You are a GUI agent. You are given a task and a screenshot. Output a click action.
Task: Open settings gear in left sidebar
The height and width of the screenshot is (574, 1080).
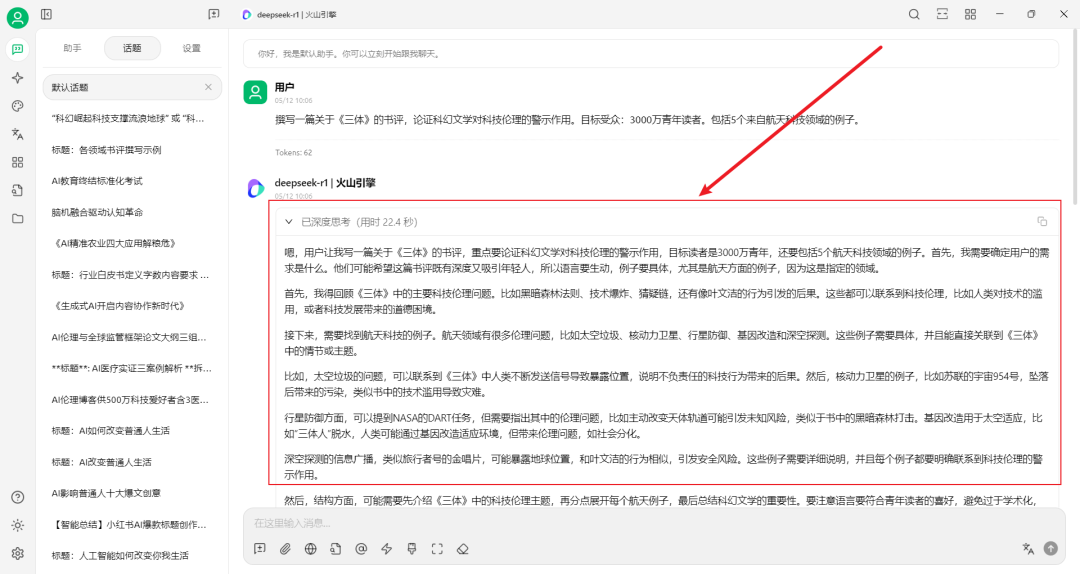click(18, 553)
